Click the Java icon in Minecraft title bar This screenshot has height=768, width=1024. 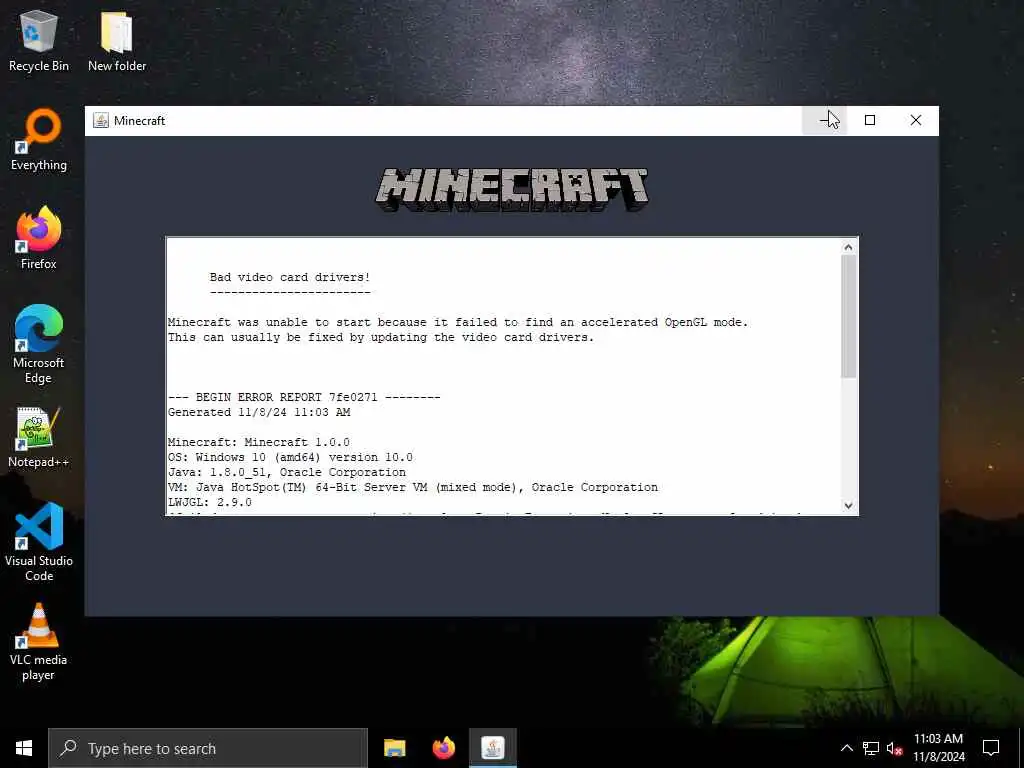pyautogui.click(x=101, y=121)
